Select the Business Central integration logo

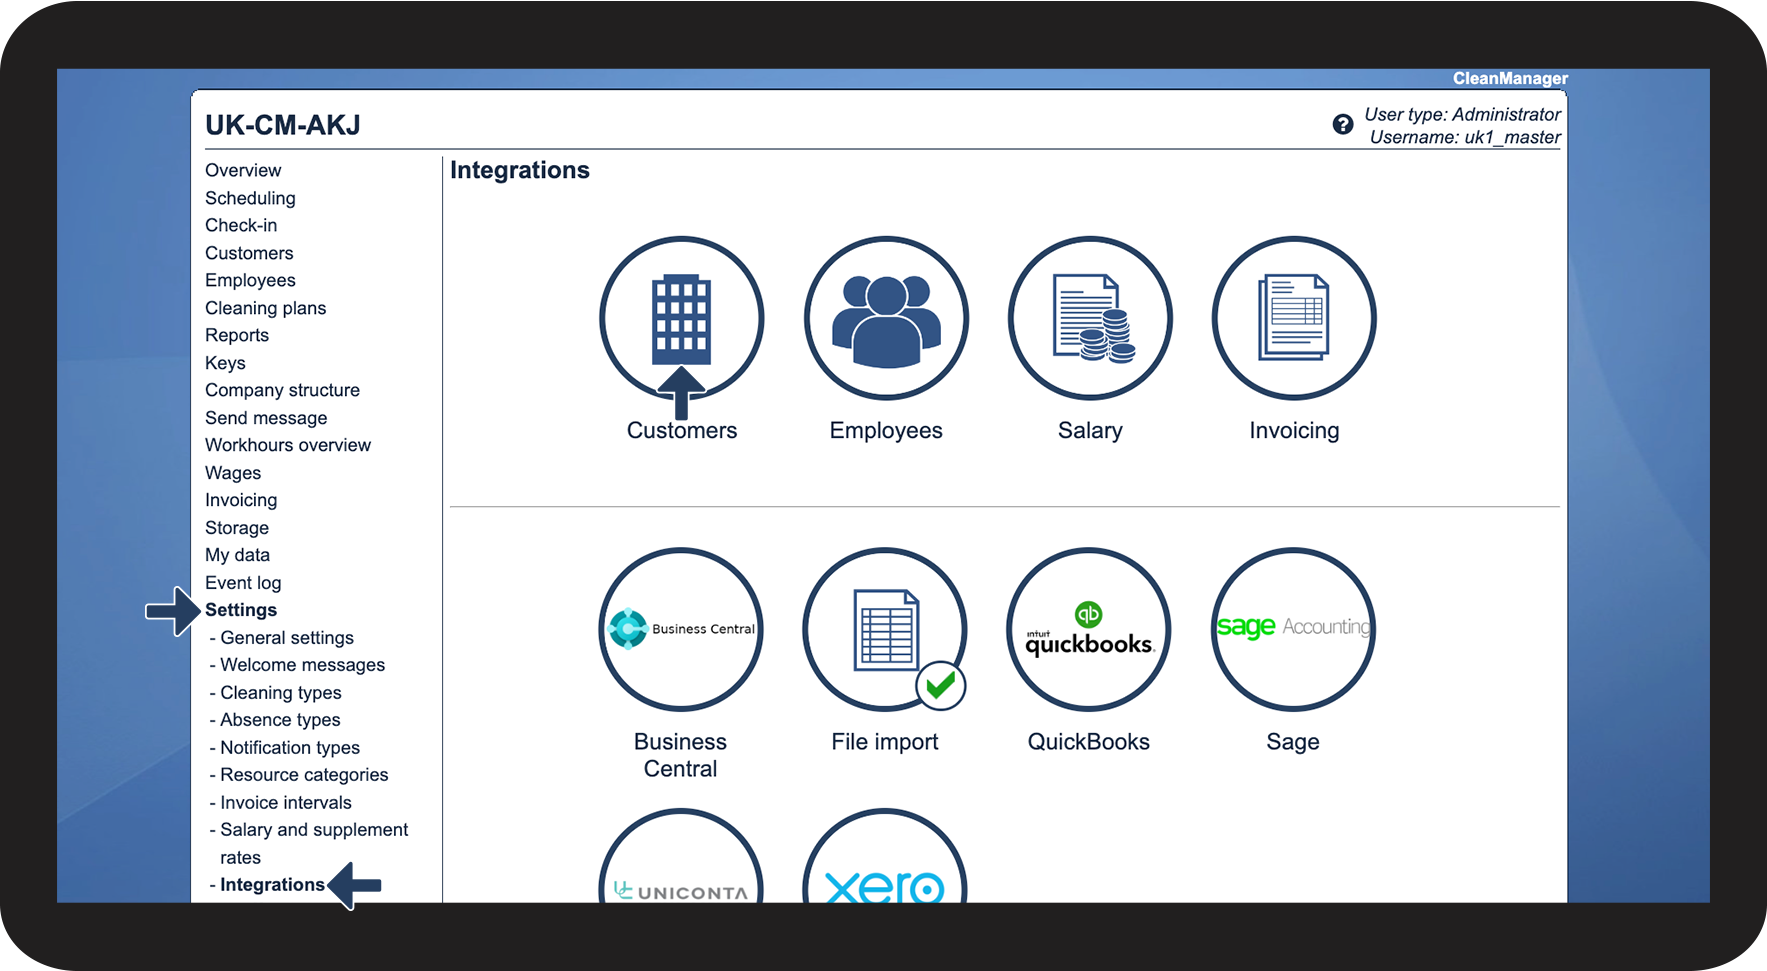coord(681,629)
